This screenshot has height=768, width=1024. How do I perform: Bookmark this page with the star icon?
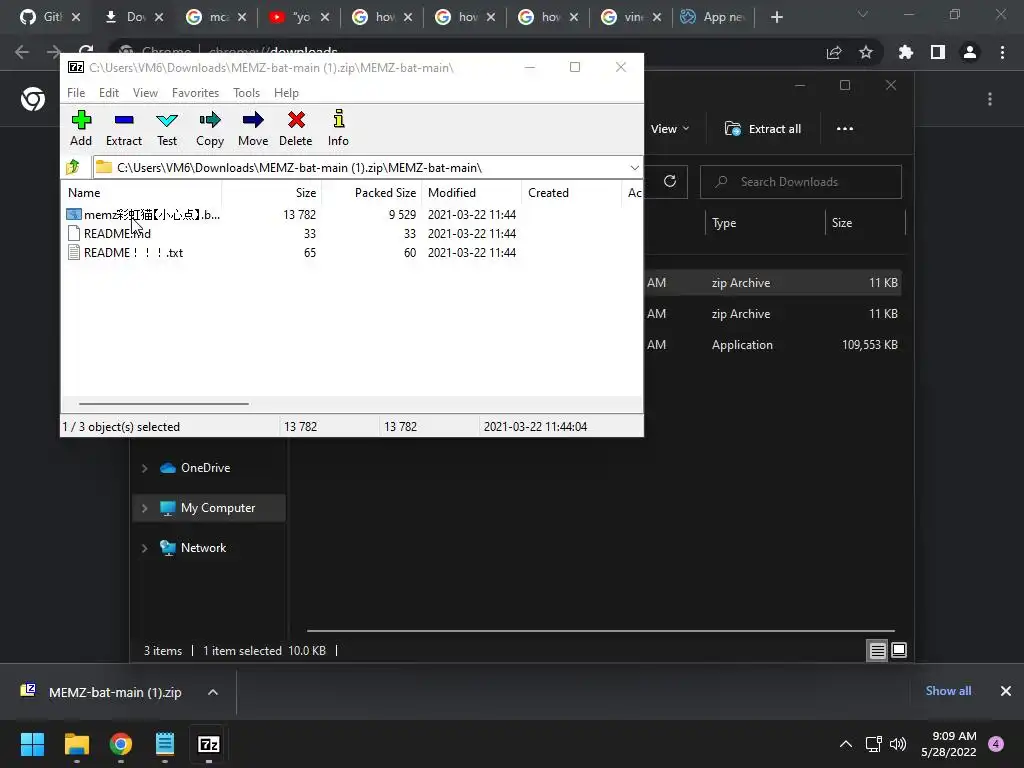(x=866, y=52)
